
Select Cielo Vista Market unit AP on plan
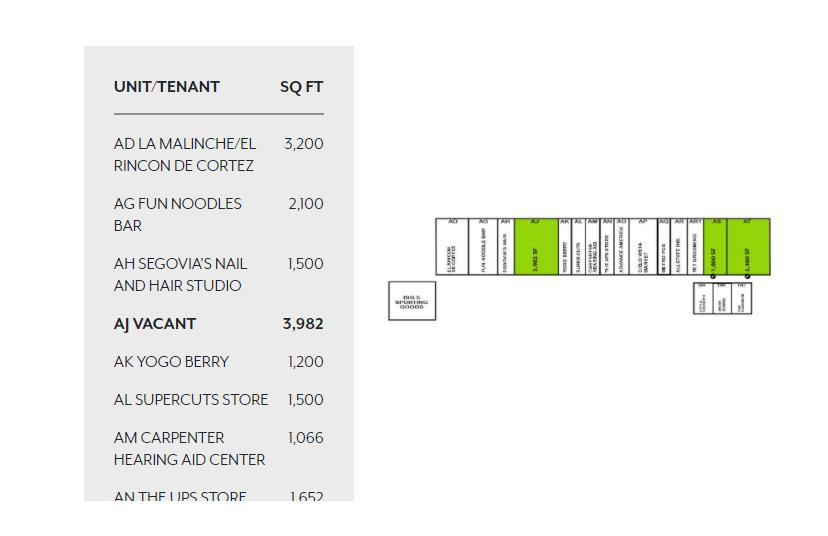click(x=643, y=248)
